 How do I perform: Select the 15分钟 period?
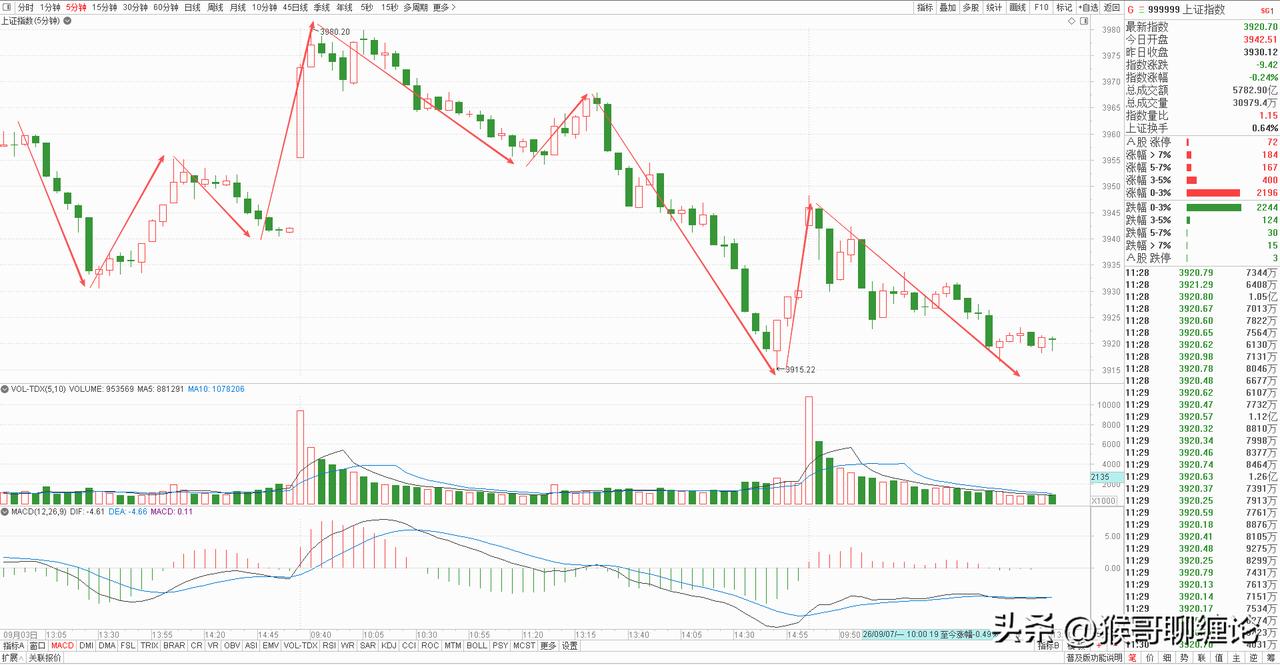(104, 7)
